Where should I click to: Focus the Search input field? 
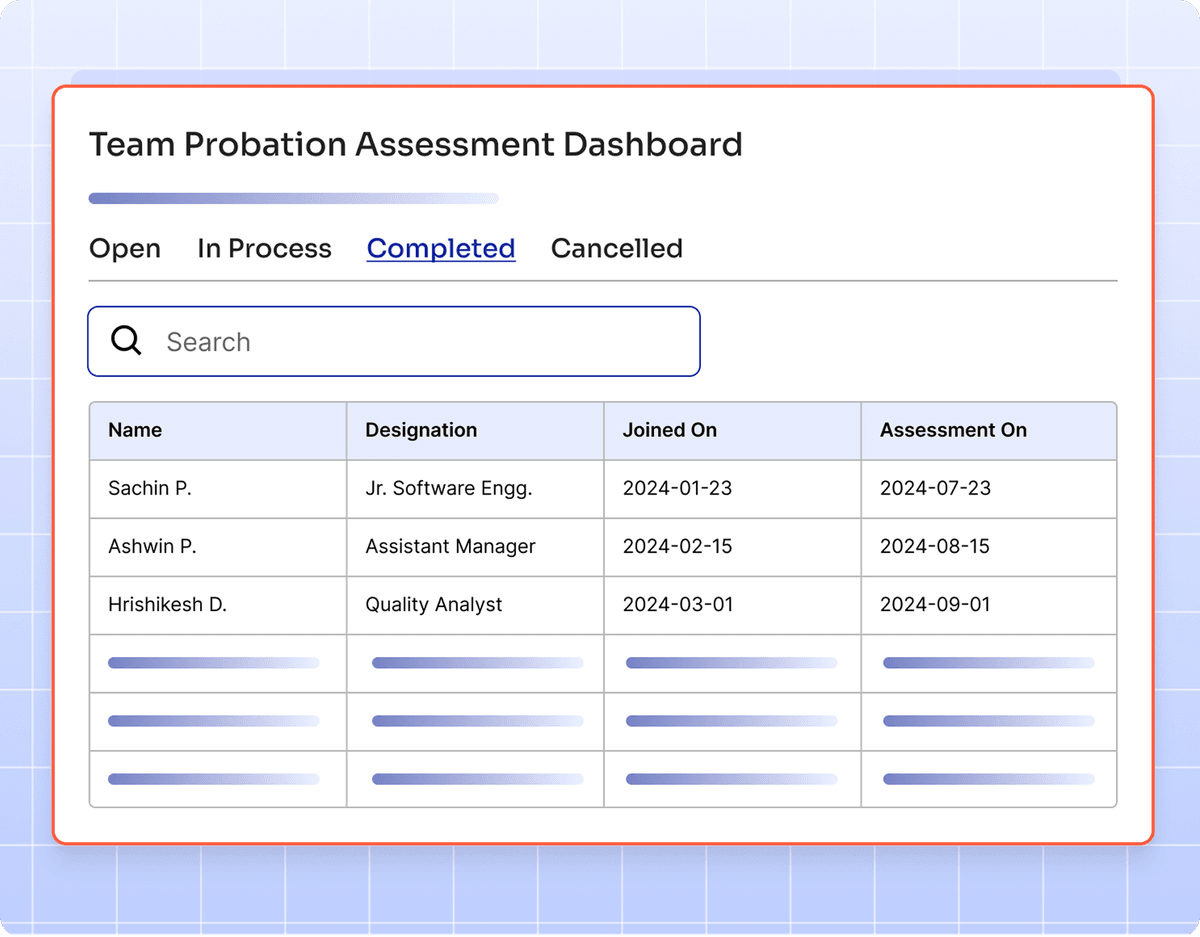tap(394, 341)
